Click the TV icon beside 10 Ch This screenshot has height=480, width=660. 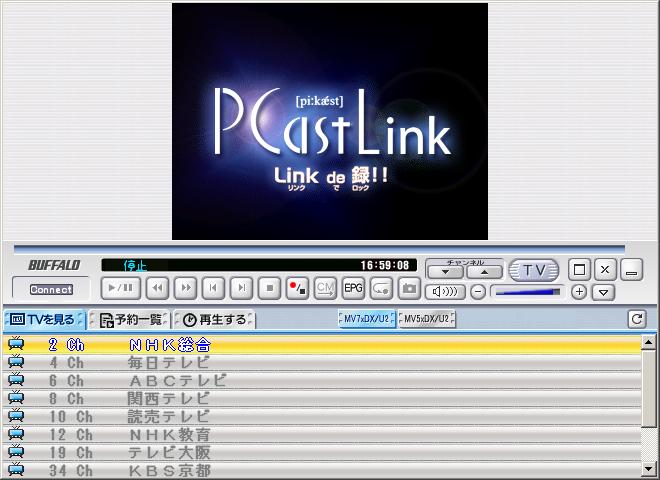[x=16, y=416]
